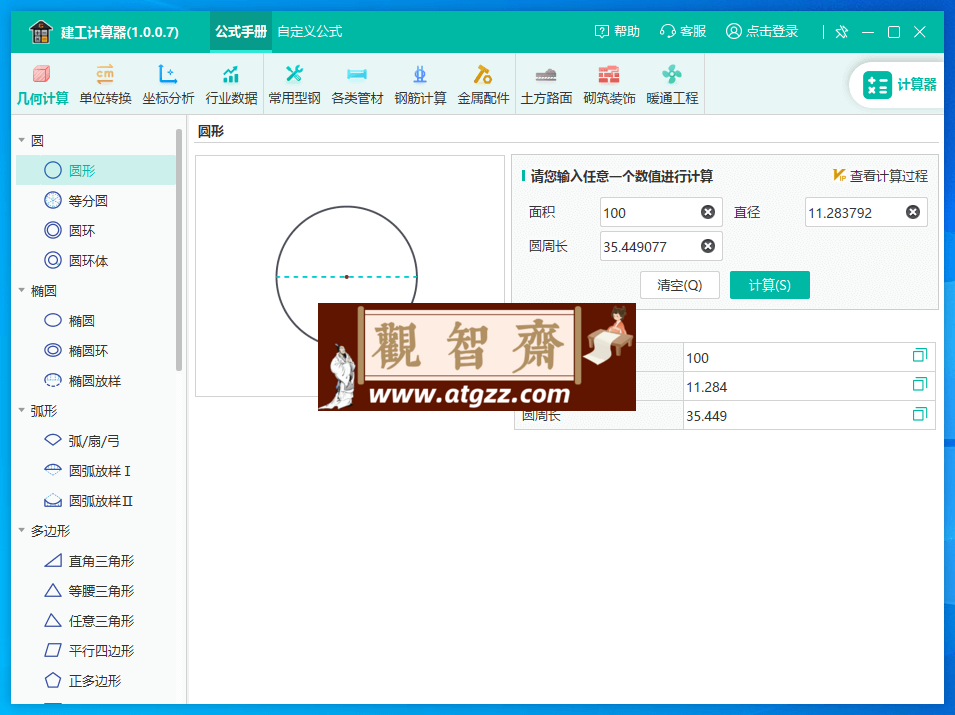Open the 砌筑装饰 masonry decoration tool

tap(609, 85)
